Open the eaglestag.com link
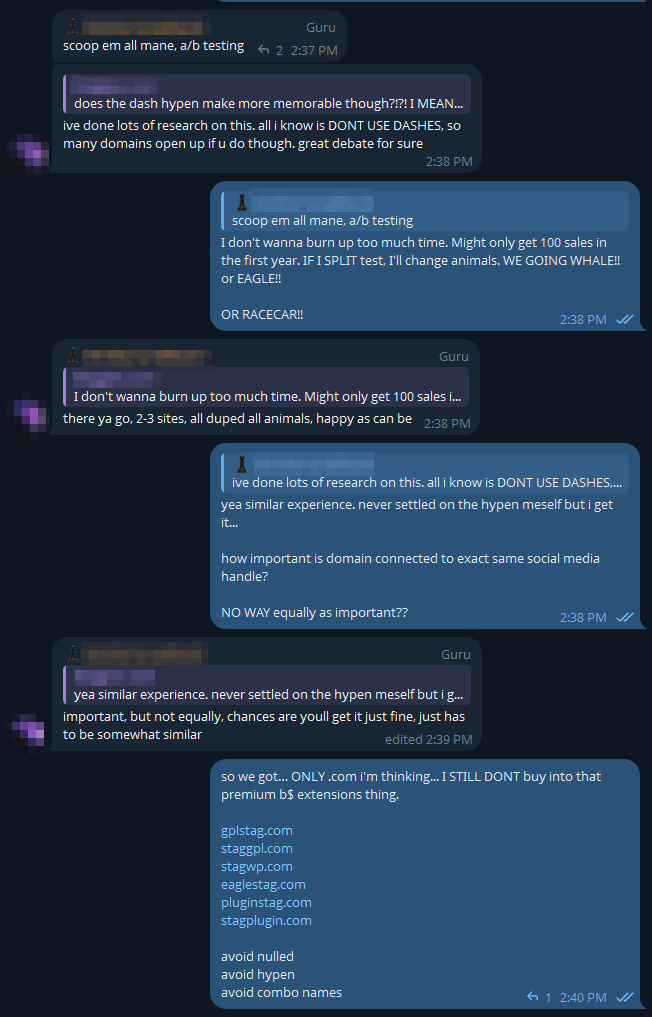 coord(263,884)
